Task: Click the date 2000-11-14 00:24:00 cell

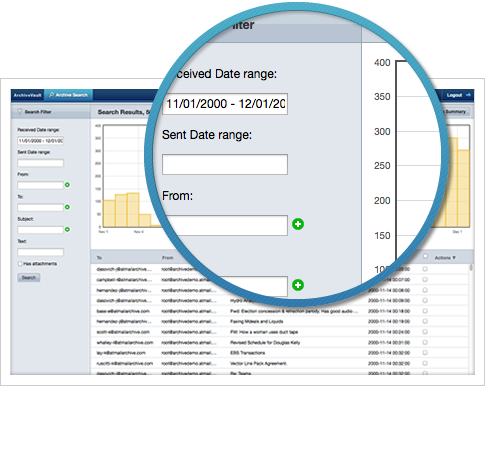Action: (389, 332)
